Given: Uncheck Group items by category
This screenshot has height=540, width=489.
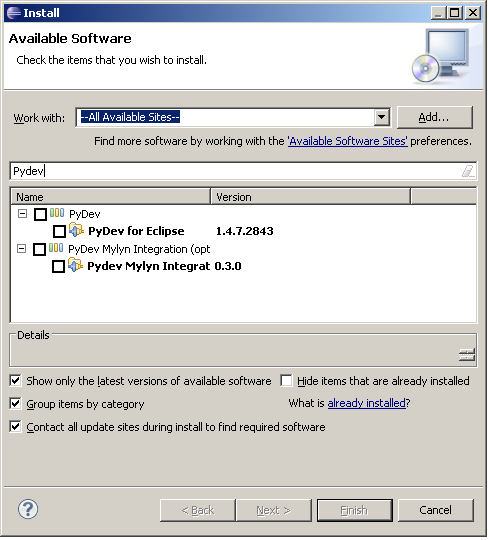Looking at the screenshot, I should 15,404.
